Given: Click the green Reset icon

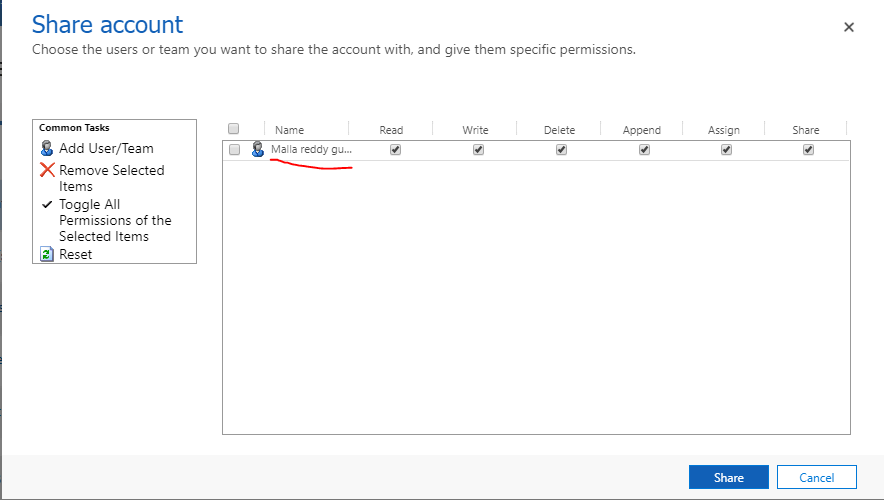Looking at the screenshot, I should tap(47, 254).
